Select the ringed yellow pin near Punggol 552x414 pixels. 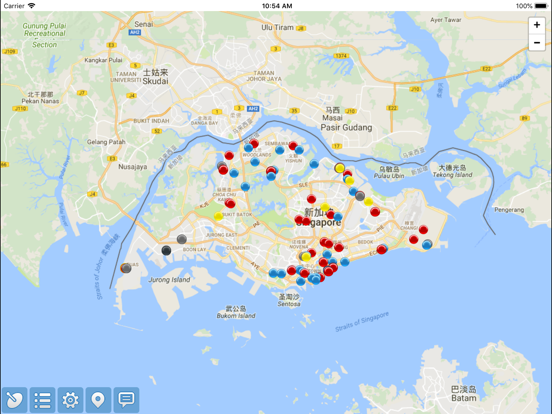tap(340, 168)
